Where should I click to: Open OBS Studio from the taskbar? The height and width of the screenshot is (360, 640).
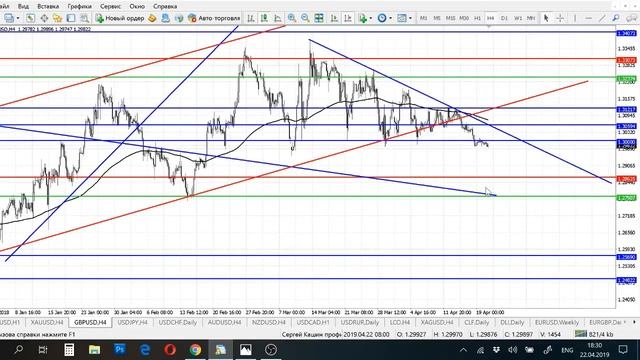(x=271, y=350)
